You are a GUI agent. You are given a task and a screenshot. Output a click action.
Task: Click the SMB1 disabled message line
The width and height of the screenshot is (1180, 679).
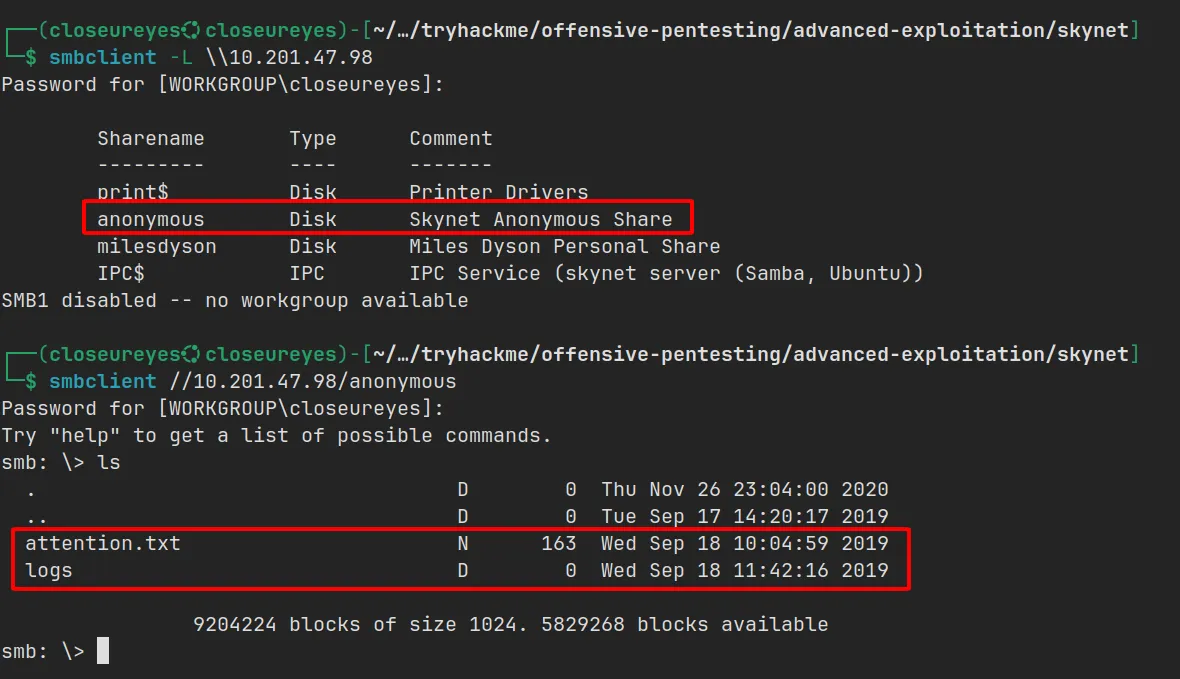coord(235,300)
